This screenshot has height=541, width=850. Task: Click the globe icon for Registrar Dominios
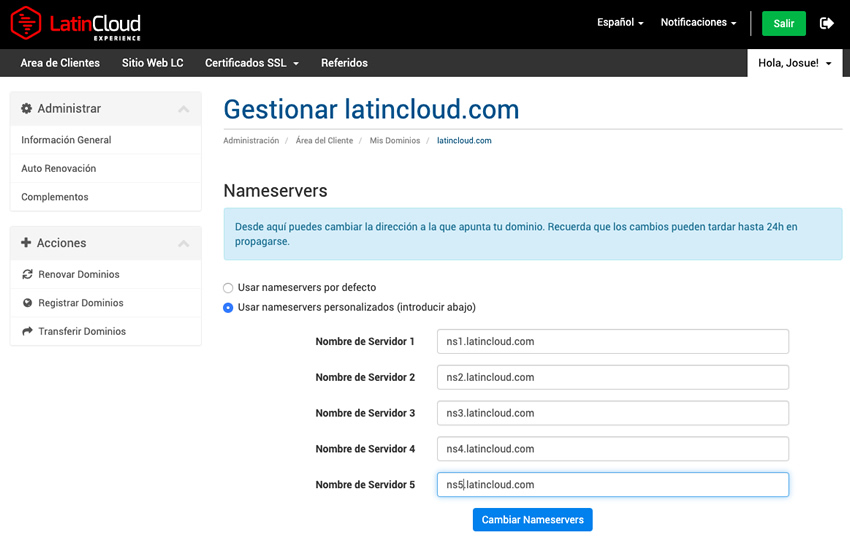tap(27, 303)
